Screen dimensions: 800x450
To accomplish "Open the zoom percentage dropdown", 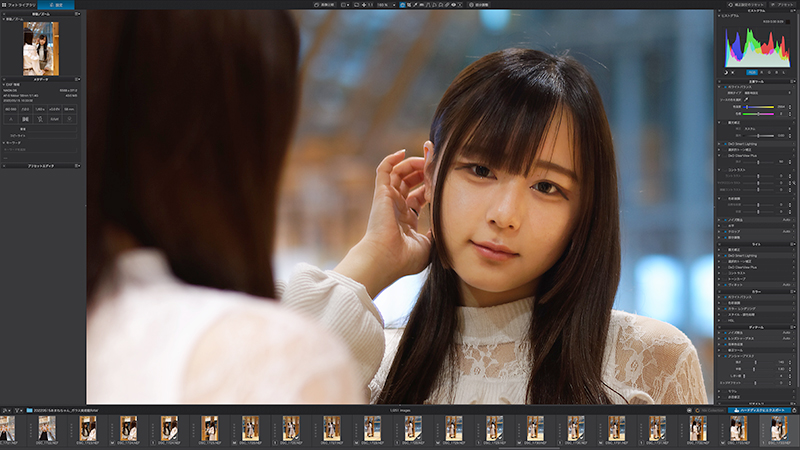I will tap(394, 5).
